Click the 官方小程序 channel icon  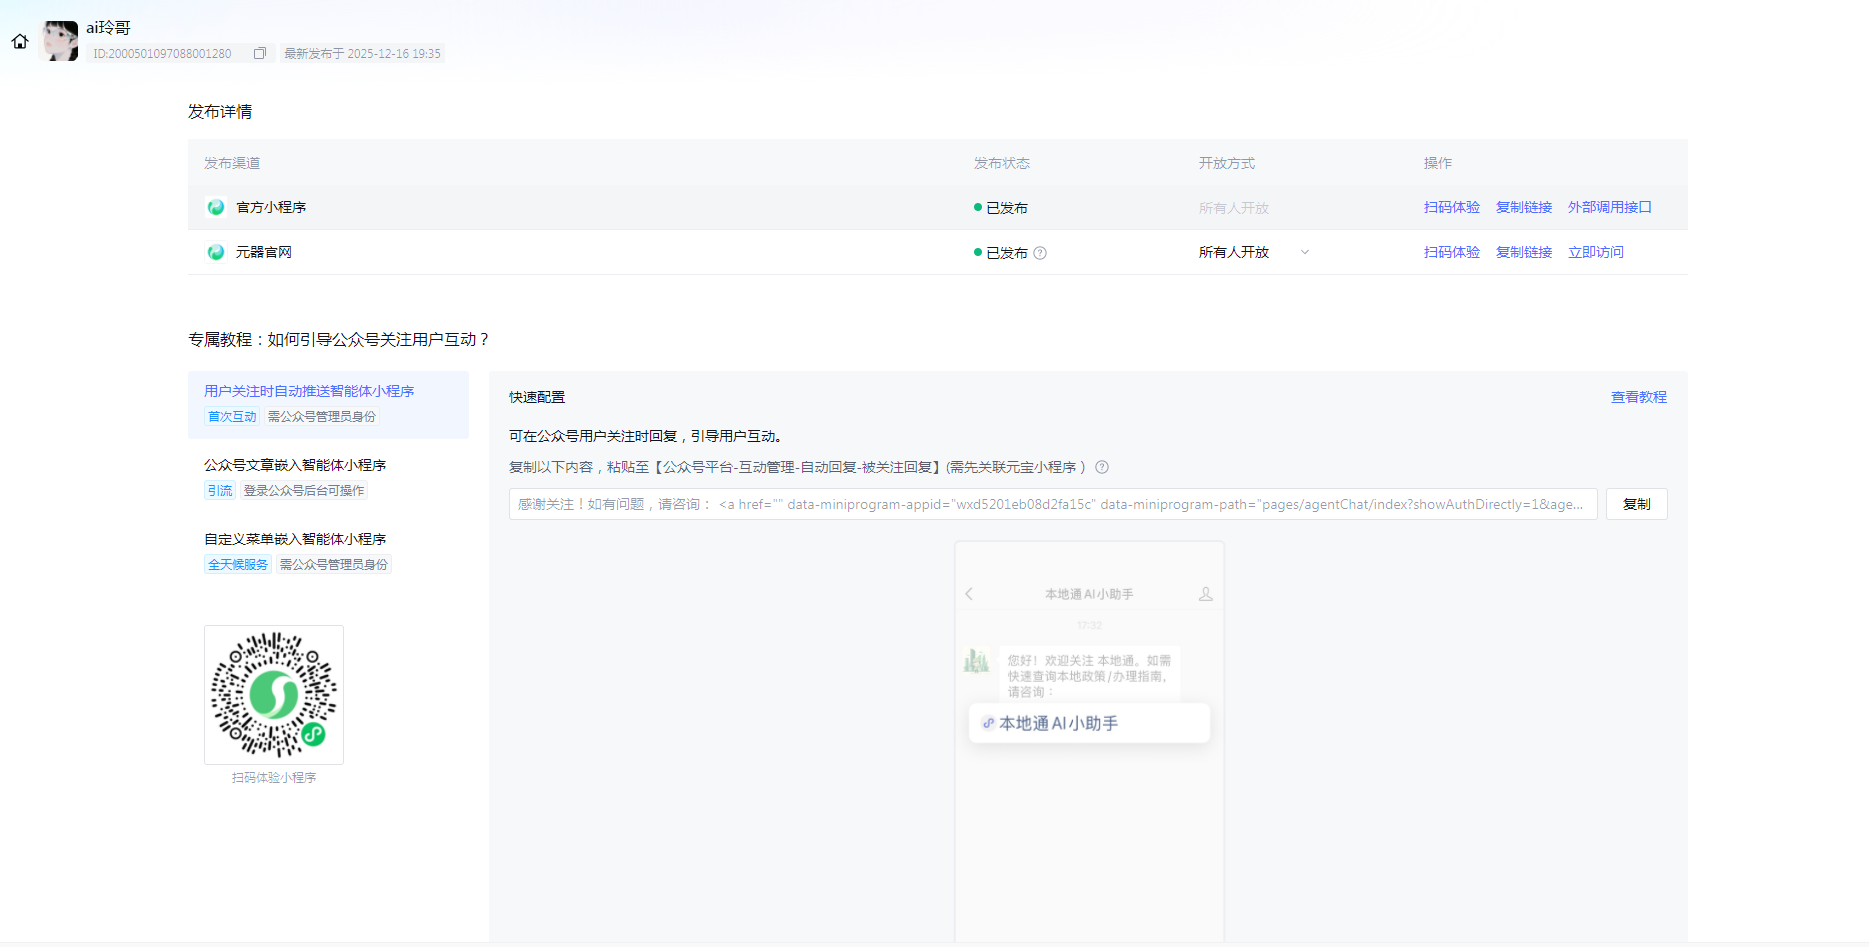tap(215, 207)
